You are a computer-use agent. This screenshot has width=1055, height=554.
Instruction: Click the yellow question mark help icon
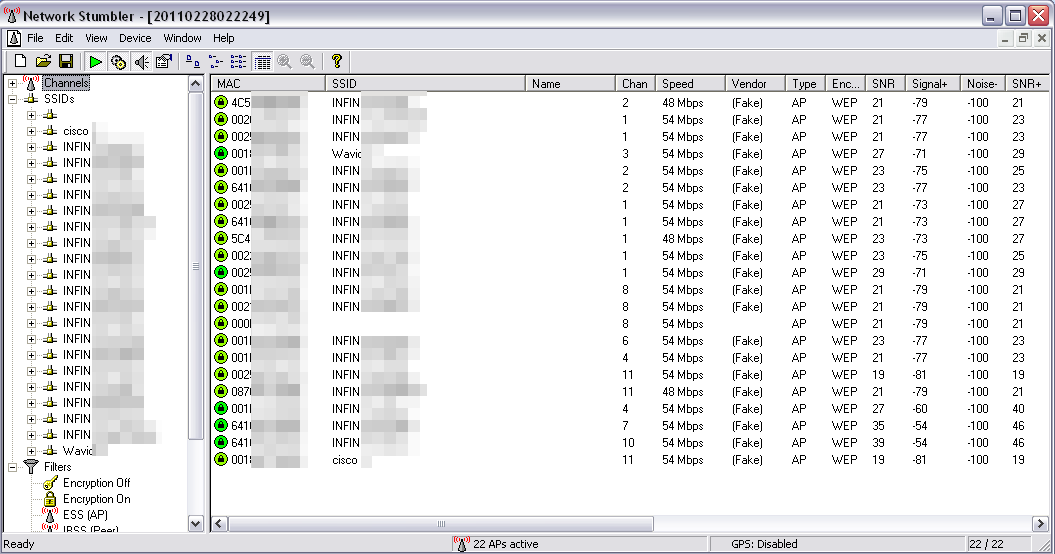[x=337, y=62]
